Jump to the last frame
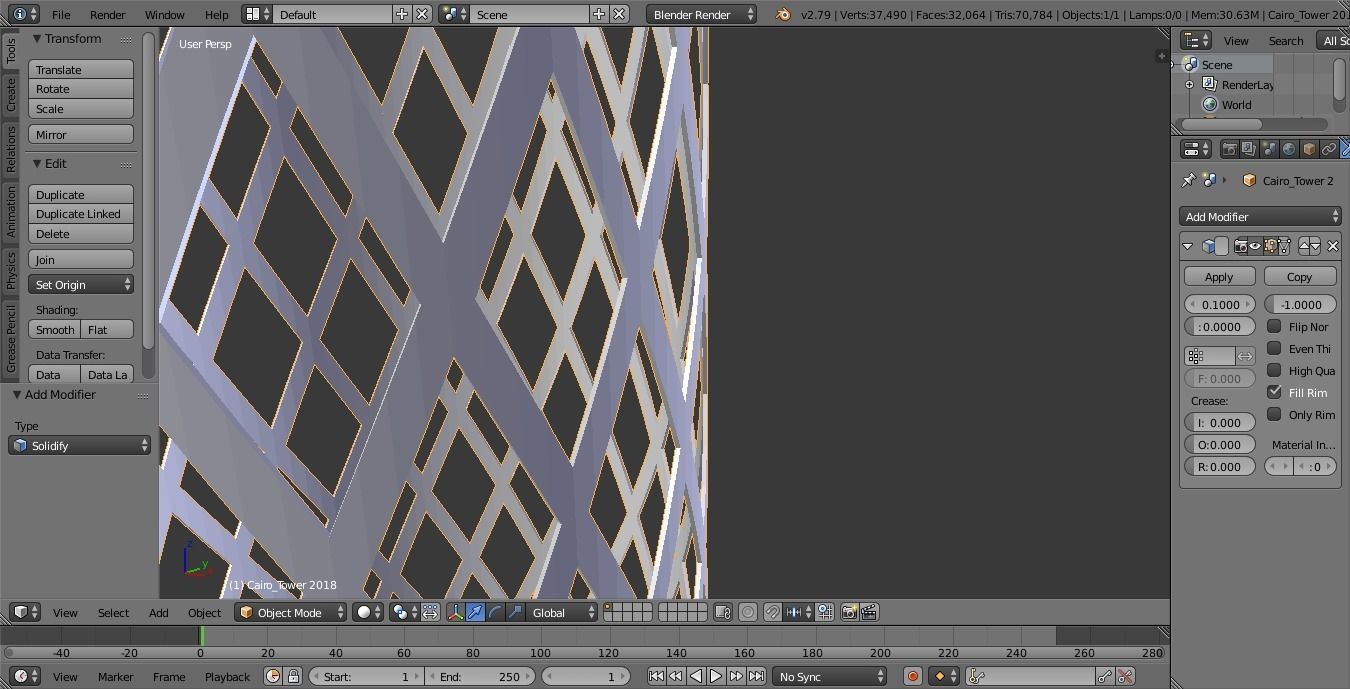The width and height of the screenshot is (1350, 689). (x=757, y=677)
